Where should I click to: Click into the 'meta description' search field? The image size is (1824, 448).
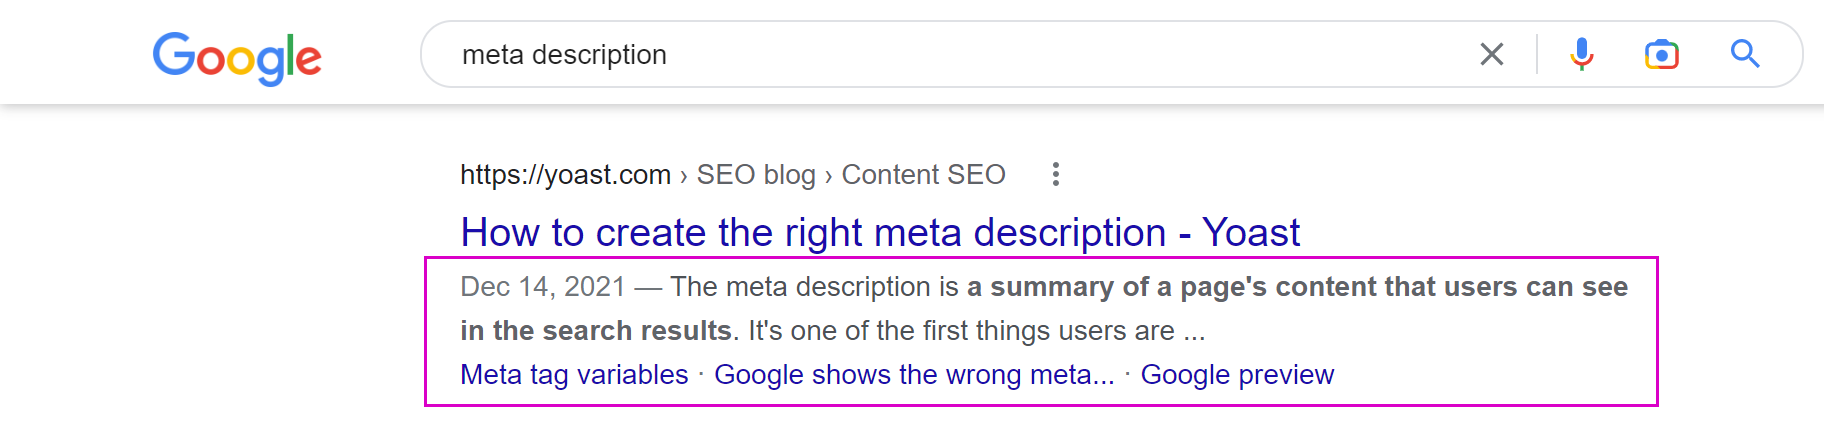coord(940,54)
